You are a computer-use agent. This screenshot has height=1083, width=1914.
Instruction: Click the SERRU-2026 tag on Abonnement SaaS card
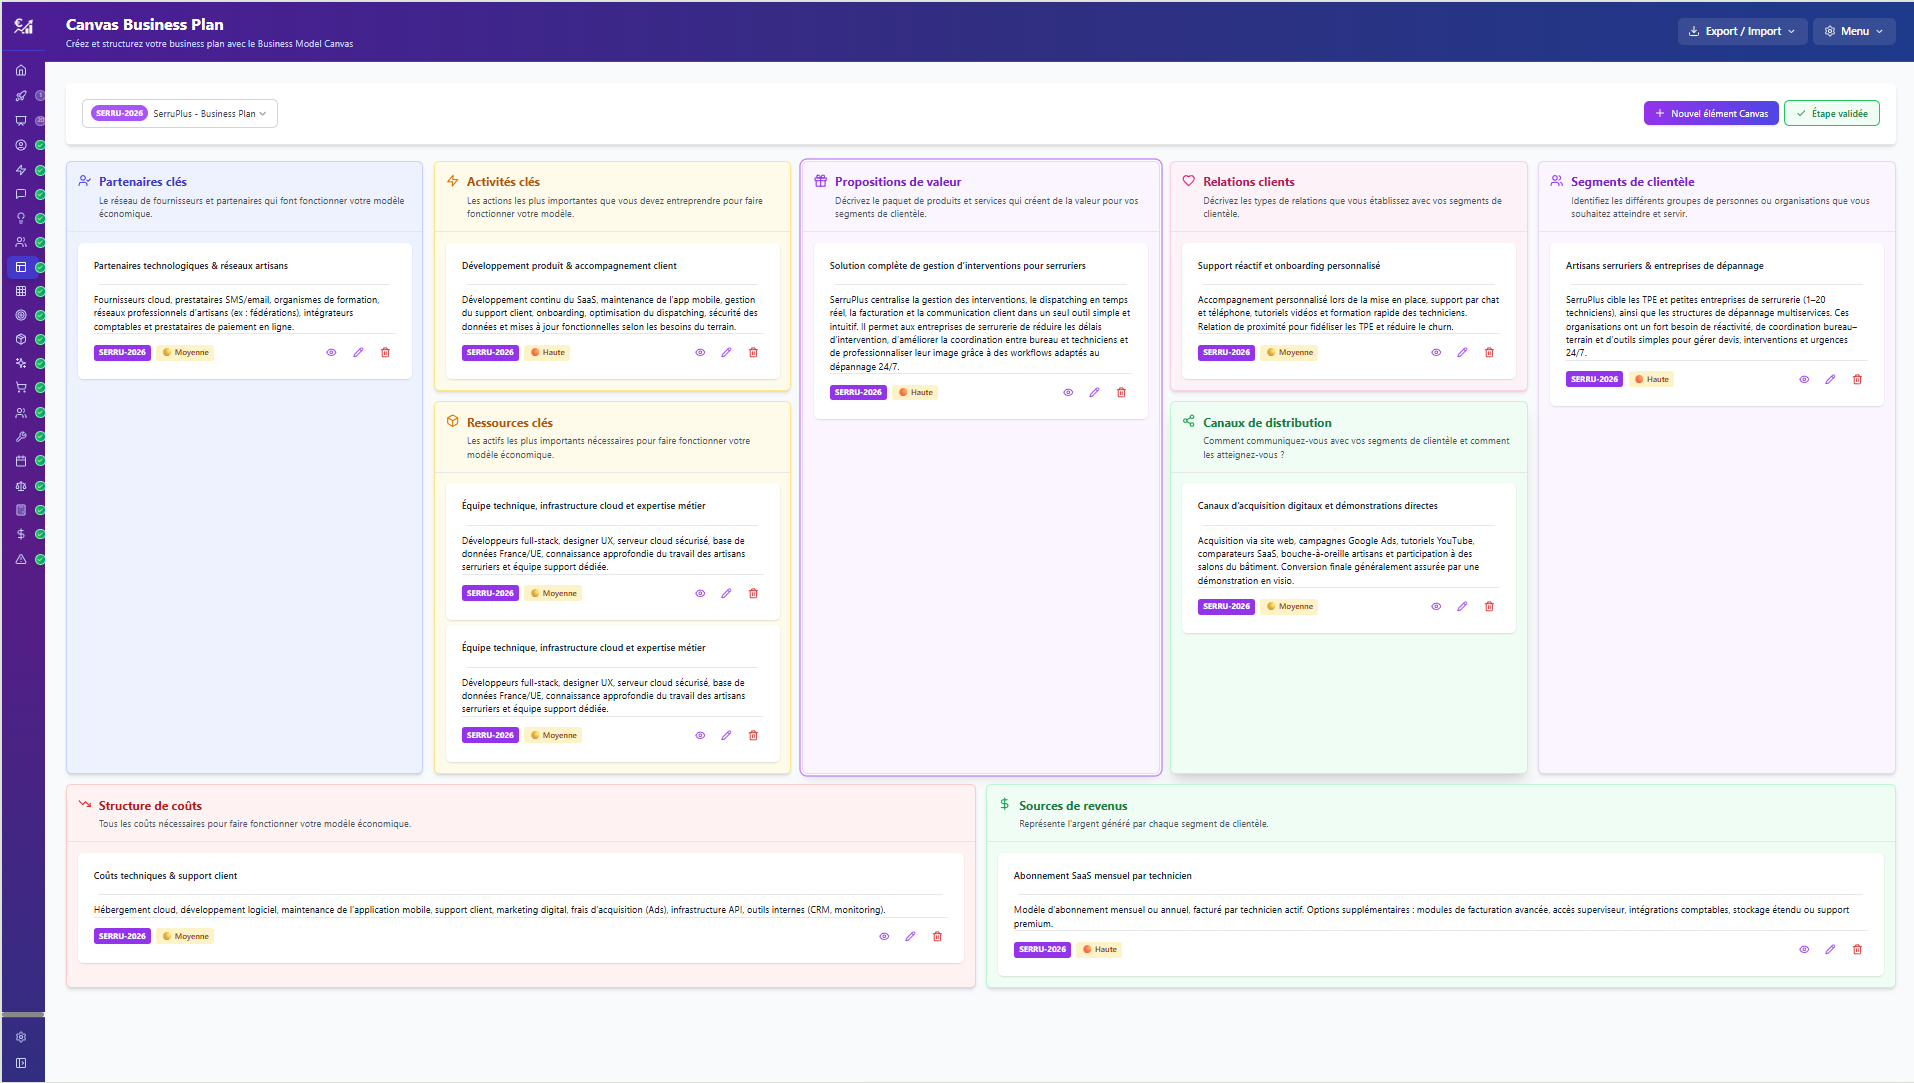click(x=1042, y=950)
